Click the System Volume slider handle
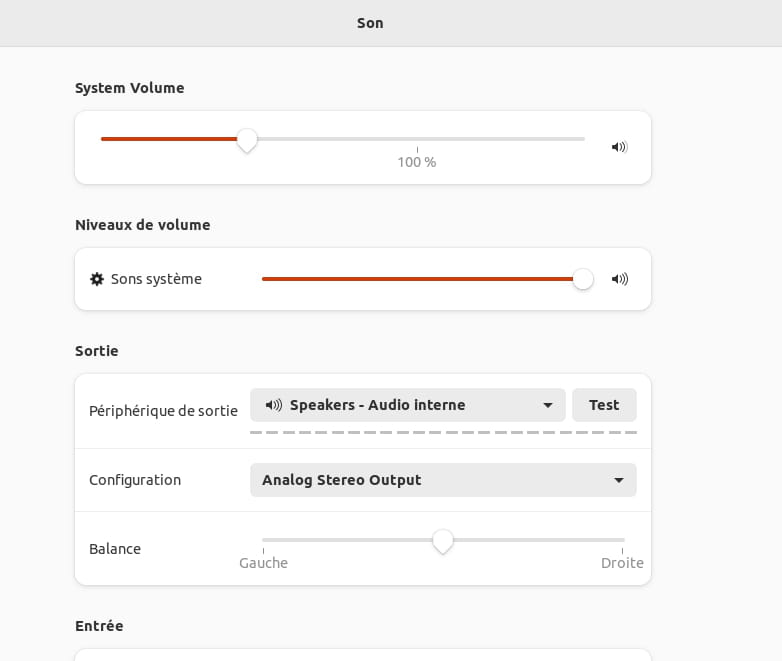The height and width of the screenshot is (661, 782). click(x=247, y=140)
